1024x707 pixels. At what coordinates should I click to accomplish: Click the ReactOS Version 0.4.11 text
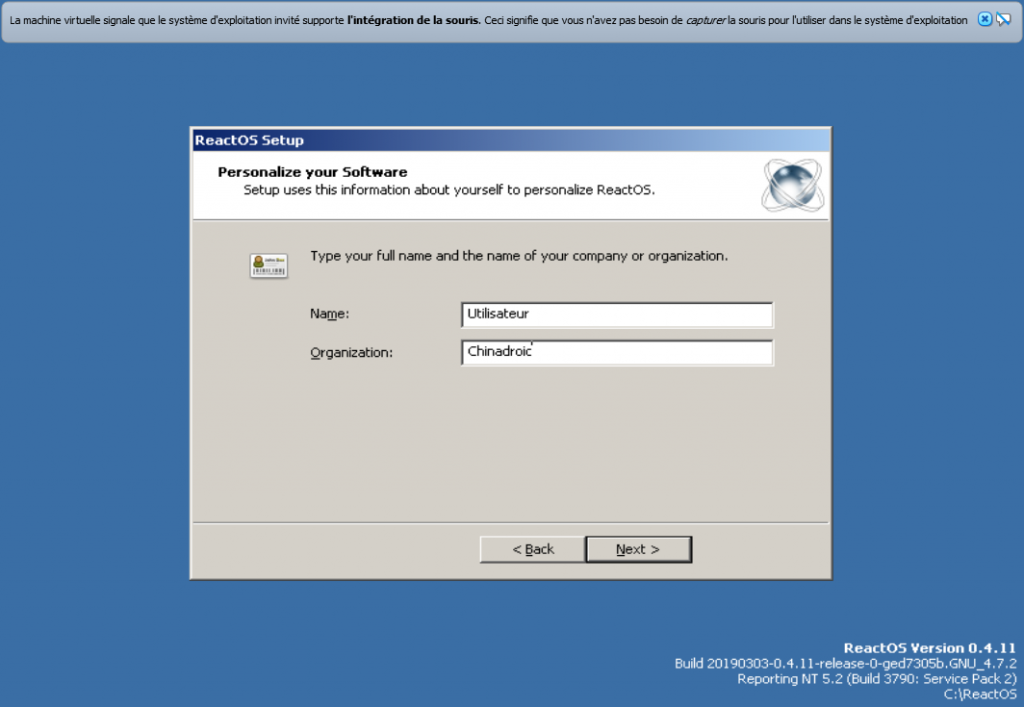pos(929,648)
